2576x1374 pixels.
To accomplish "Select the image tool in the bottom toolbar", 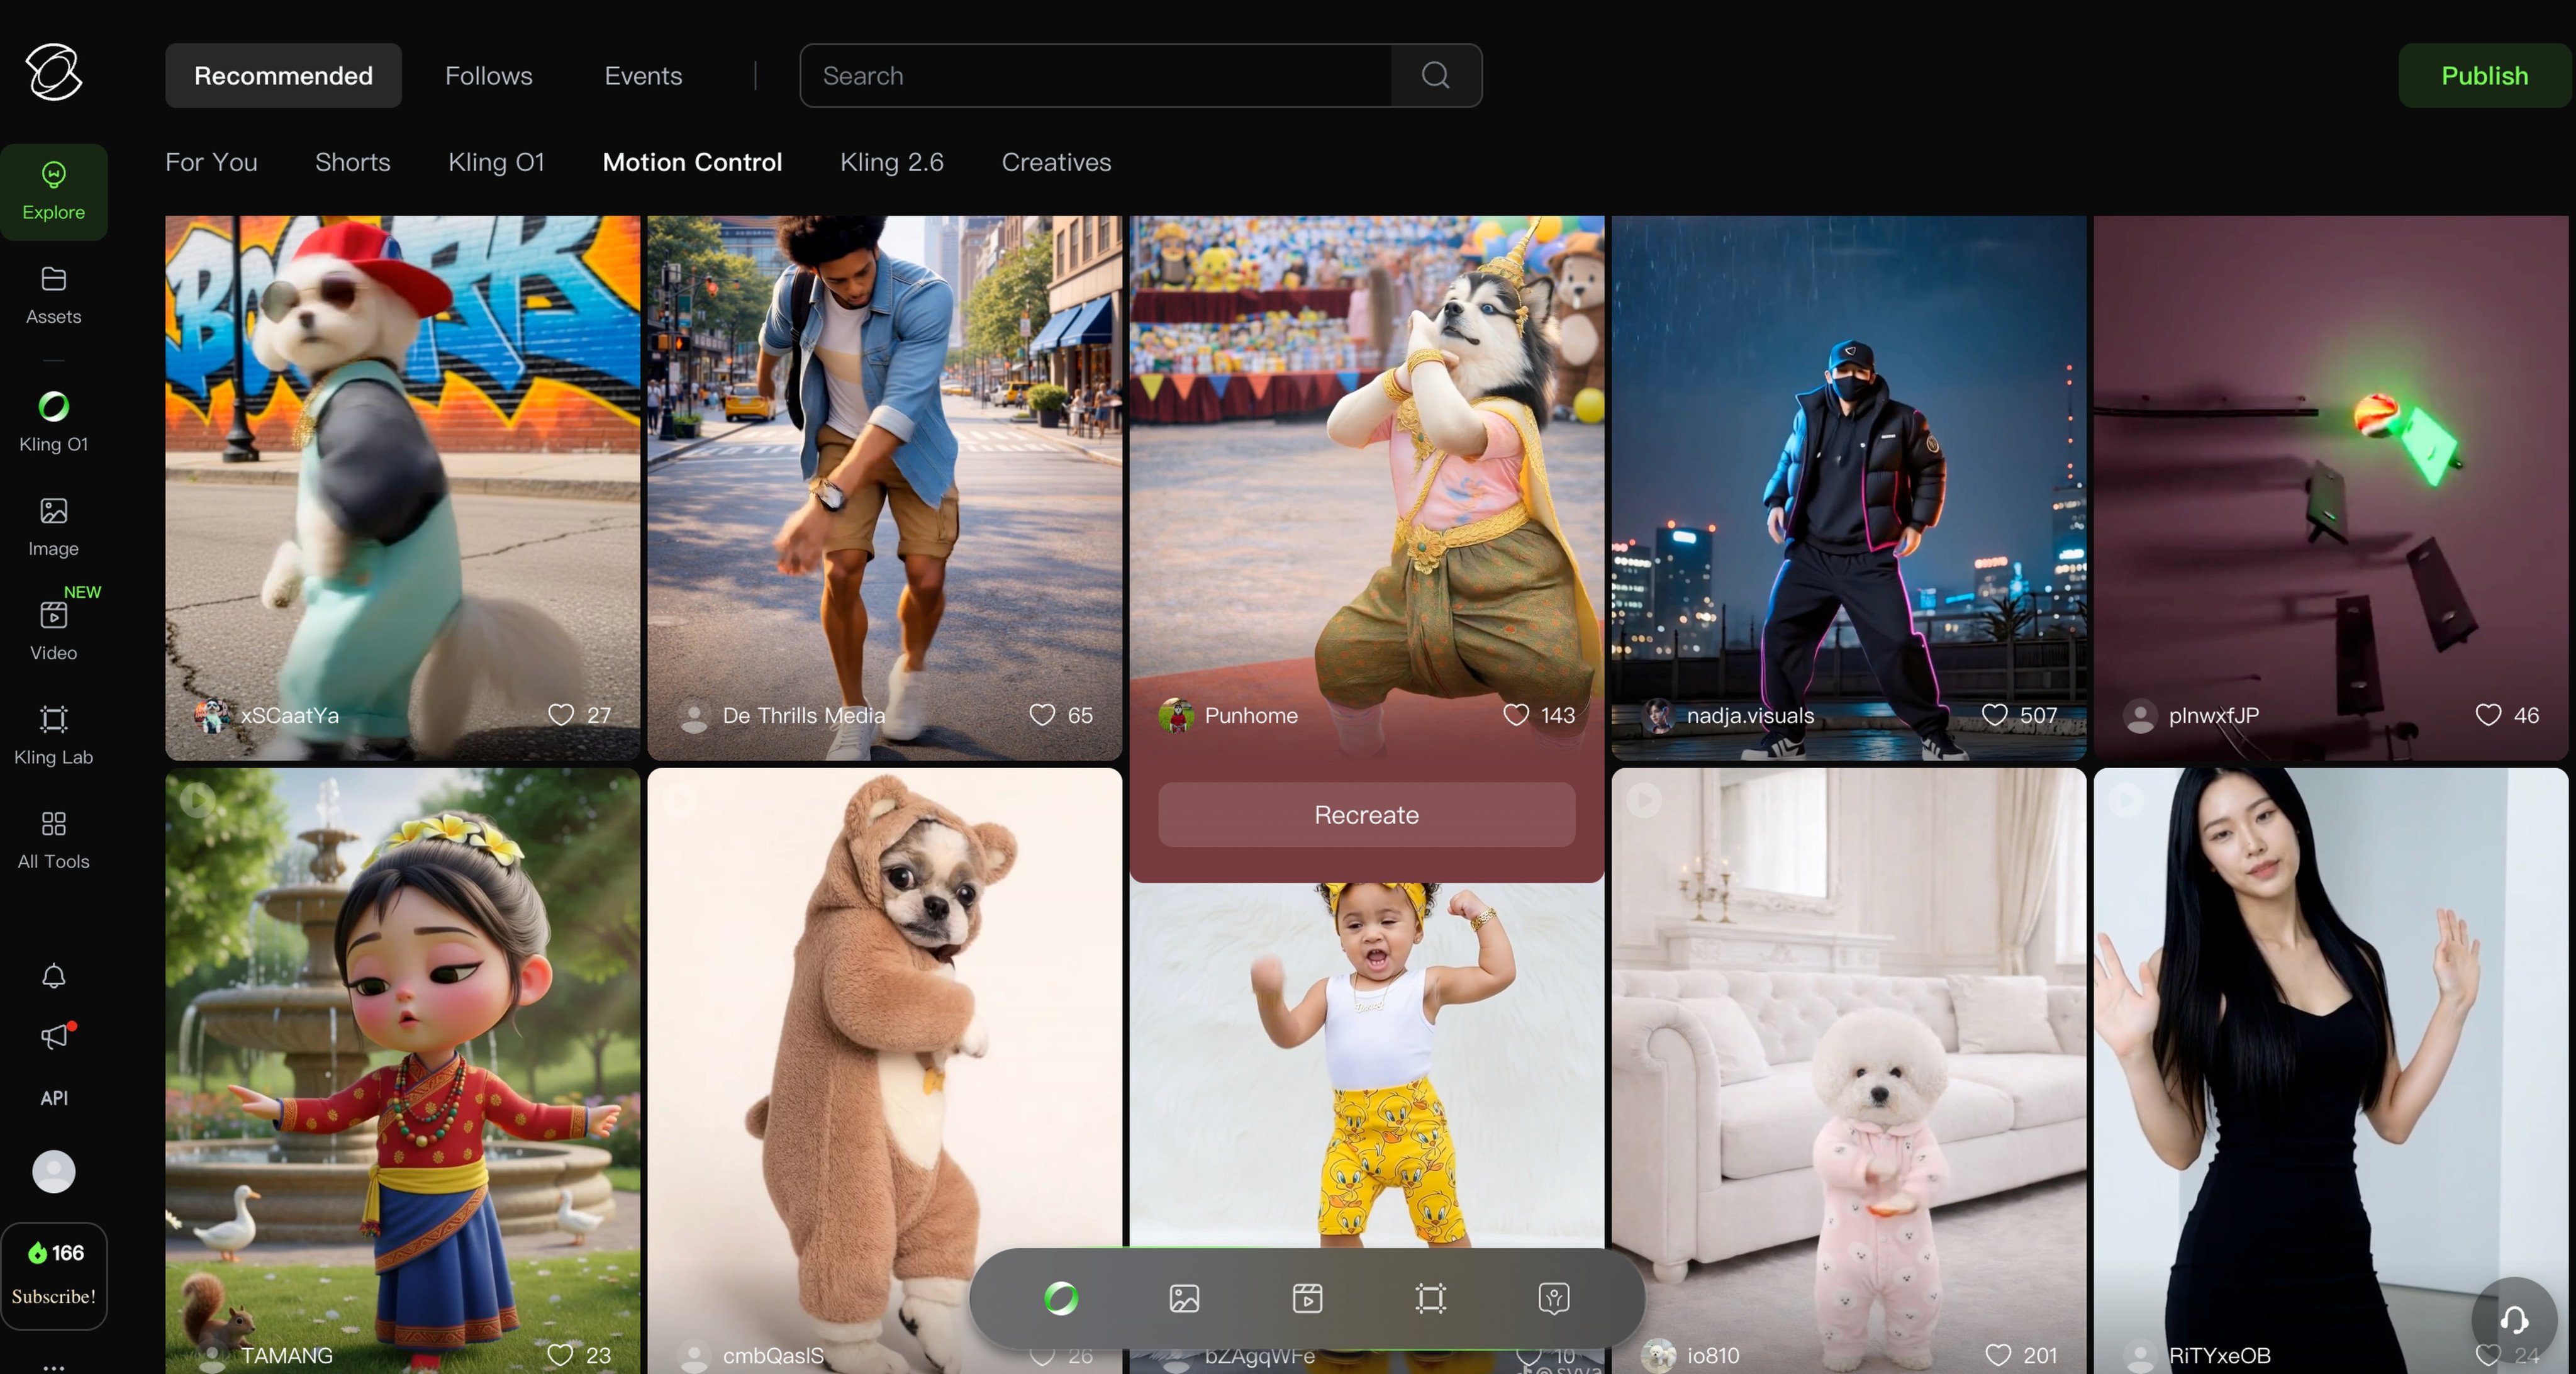I will click(1184, 1298).
